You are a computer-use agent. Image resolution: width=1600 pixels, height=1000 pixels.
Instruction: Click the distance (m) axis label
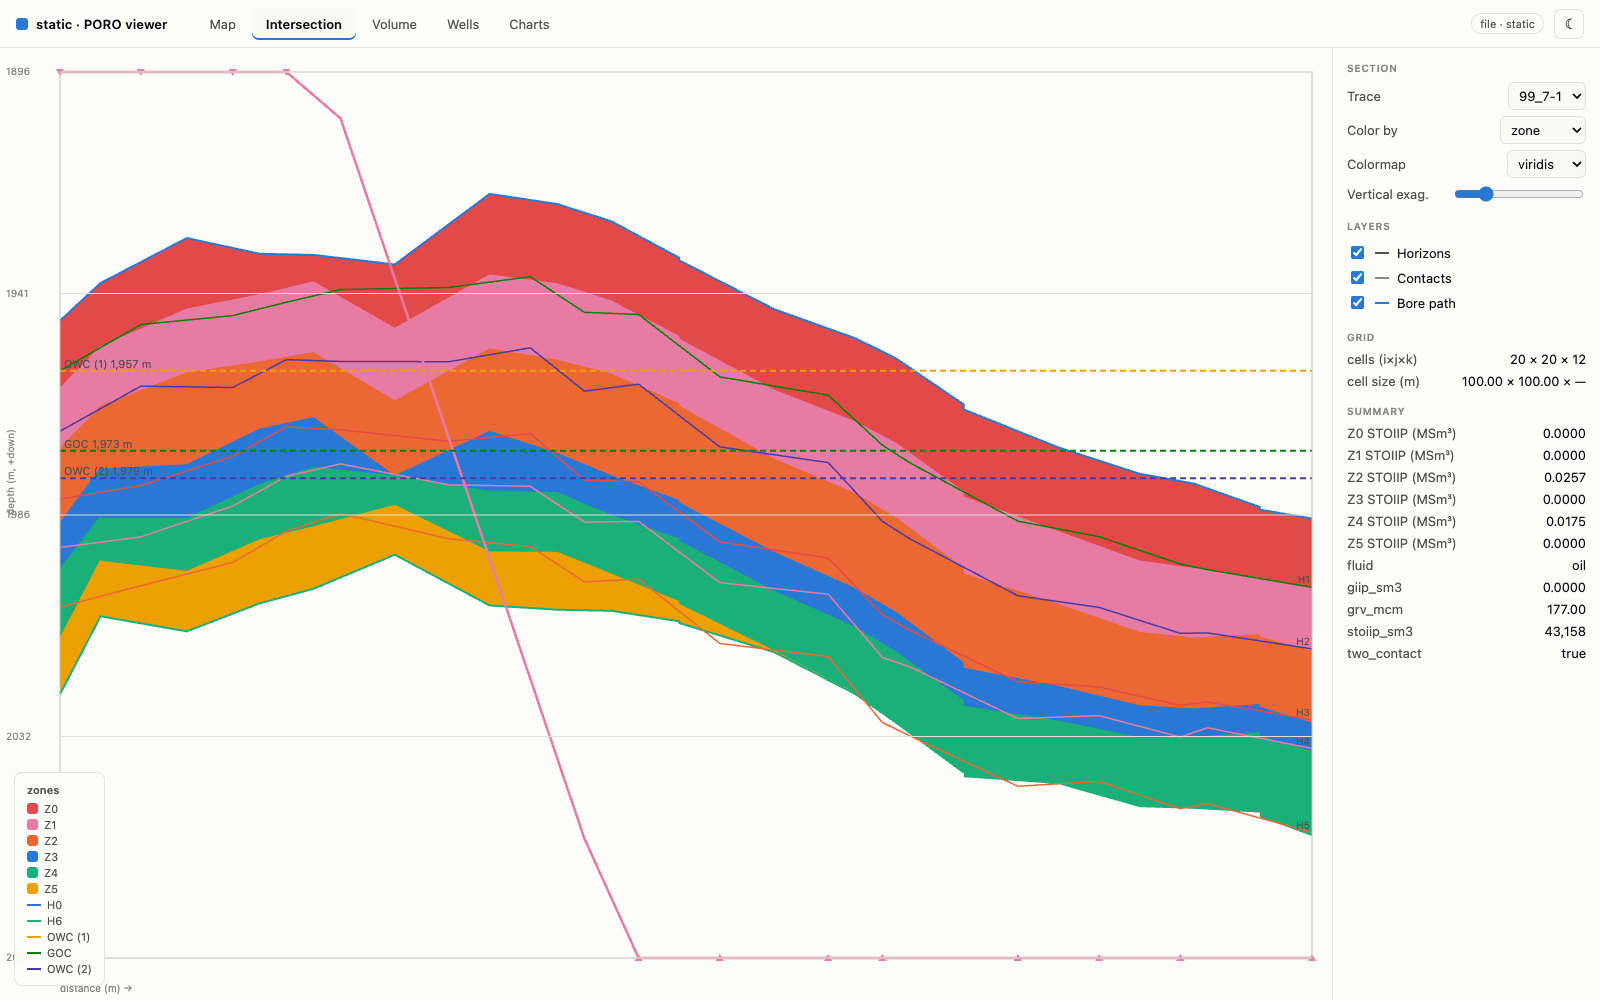[96, 988]
